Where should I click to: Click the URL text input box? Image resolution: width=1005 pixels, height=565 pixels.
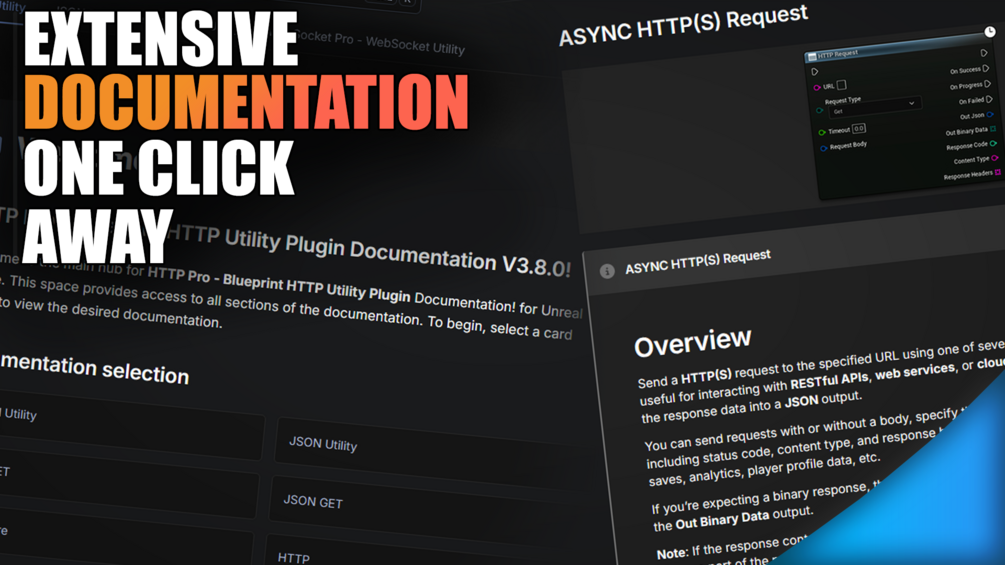(x=842, y=85)
